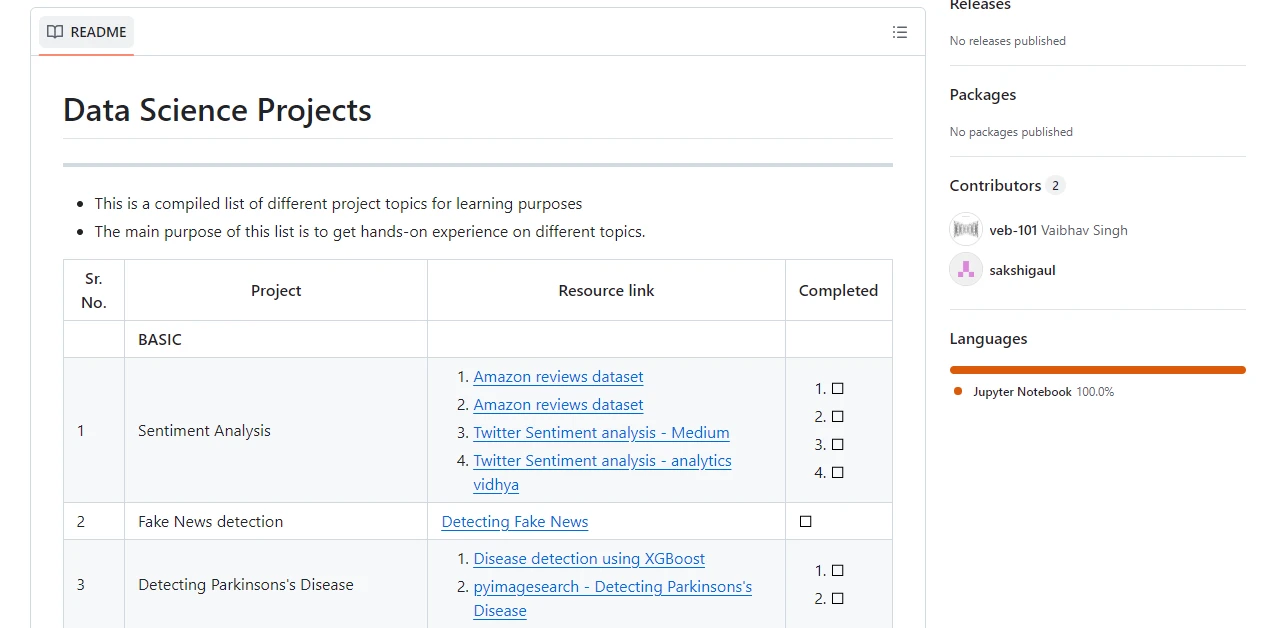Screen dimensions: 1279x628
Task: Open Disease detection using XGBoost link
Action: [589, 559]
